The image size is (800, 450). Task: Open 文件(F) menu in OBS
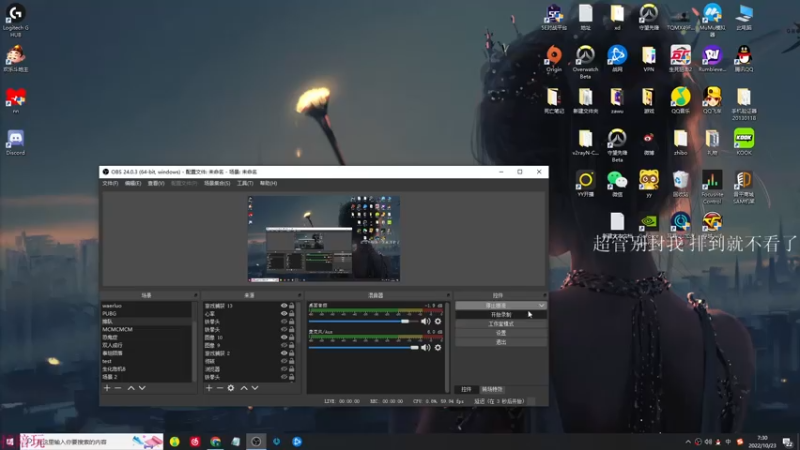(x=110, y=183)
